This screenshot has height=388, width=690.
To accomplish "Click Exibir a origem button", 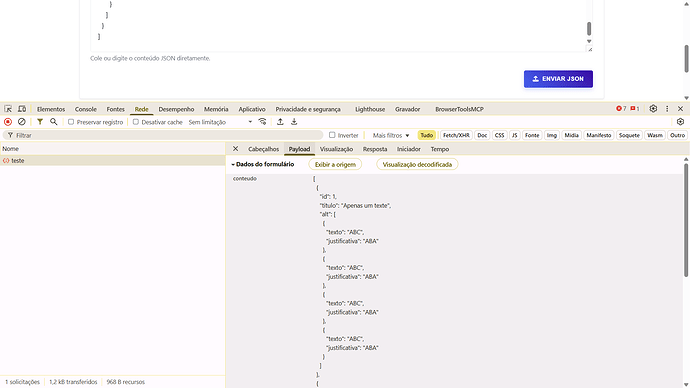I will (335, 164).
